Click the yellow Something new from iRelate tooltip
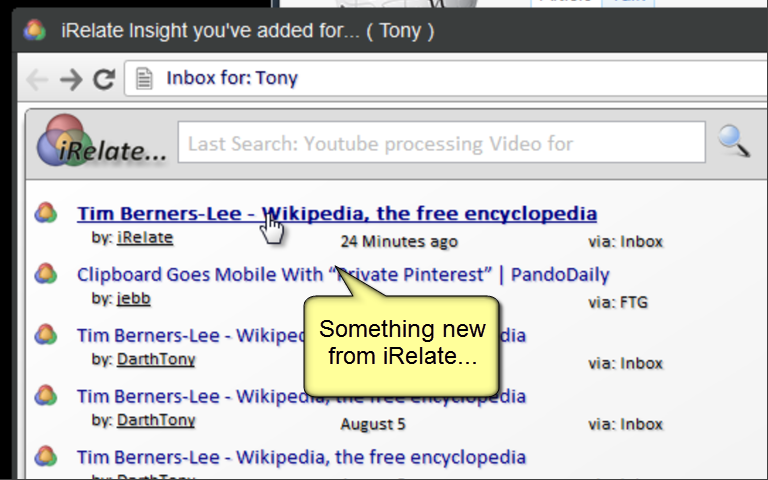Image resolution: width=768 pixels, height=480 pixels. 402,345
